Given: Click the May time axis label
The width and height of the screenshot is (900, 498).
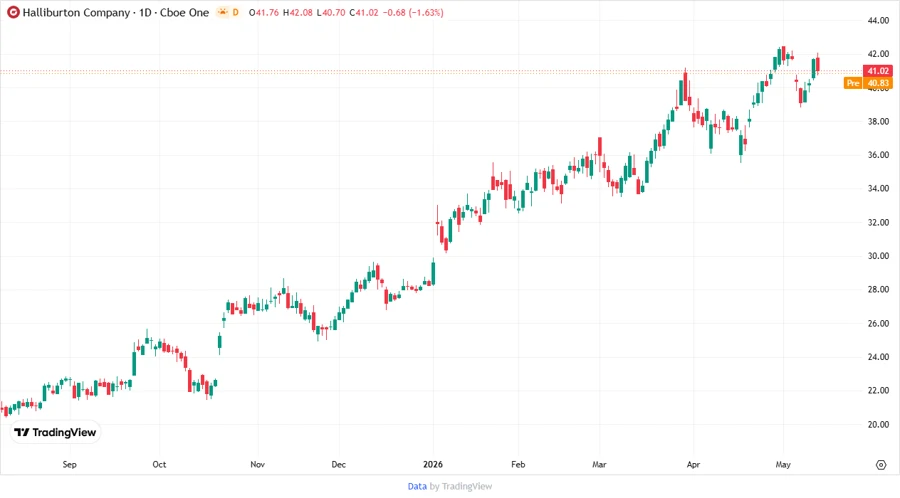Looking at the screenshot, I should point(783,465).
